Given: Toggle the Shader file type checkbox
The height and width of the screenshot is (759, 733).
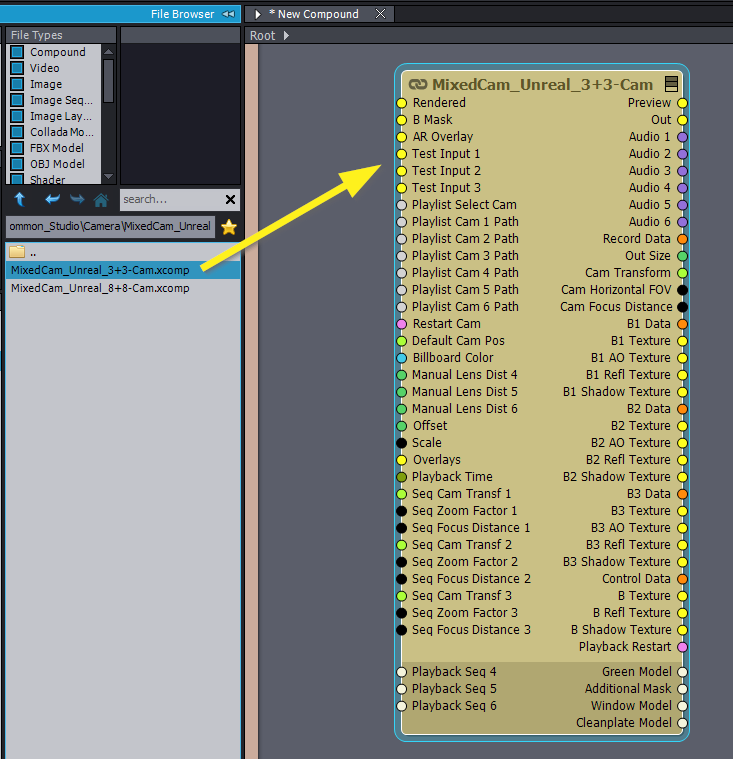Looking at the screenshot, I should pyautogui.click(x=17, y=179).
